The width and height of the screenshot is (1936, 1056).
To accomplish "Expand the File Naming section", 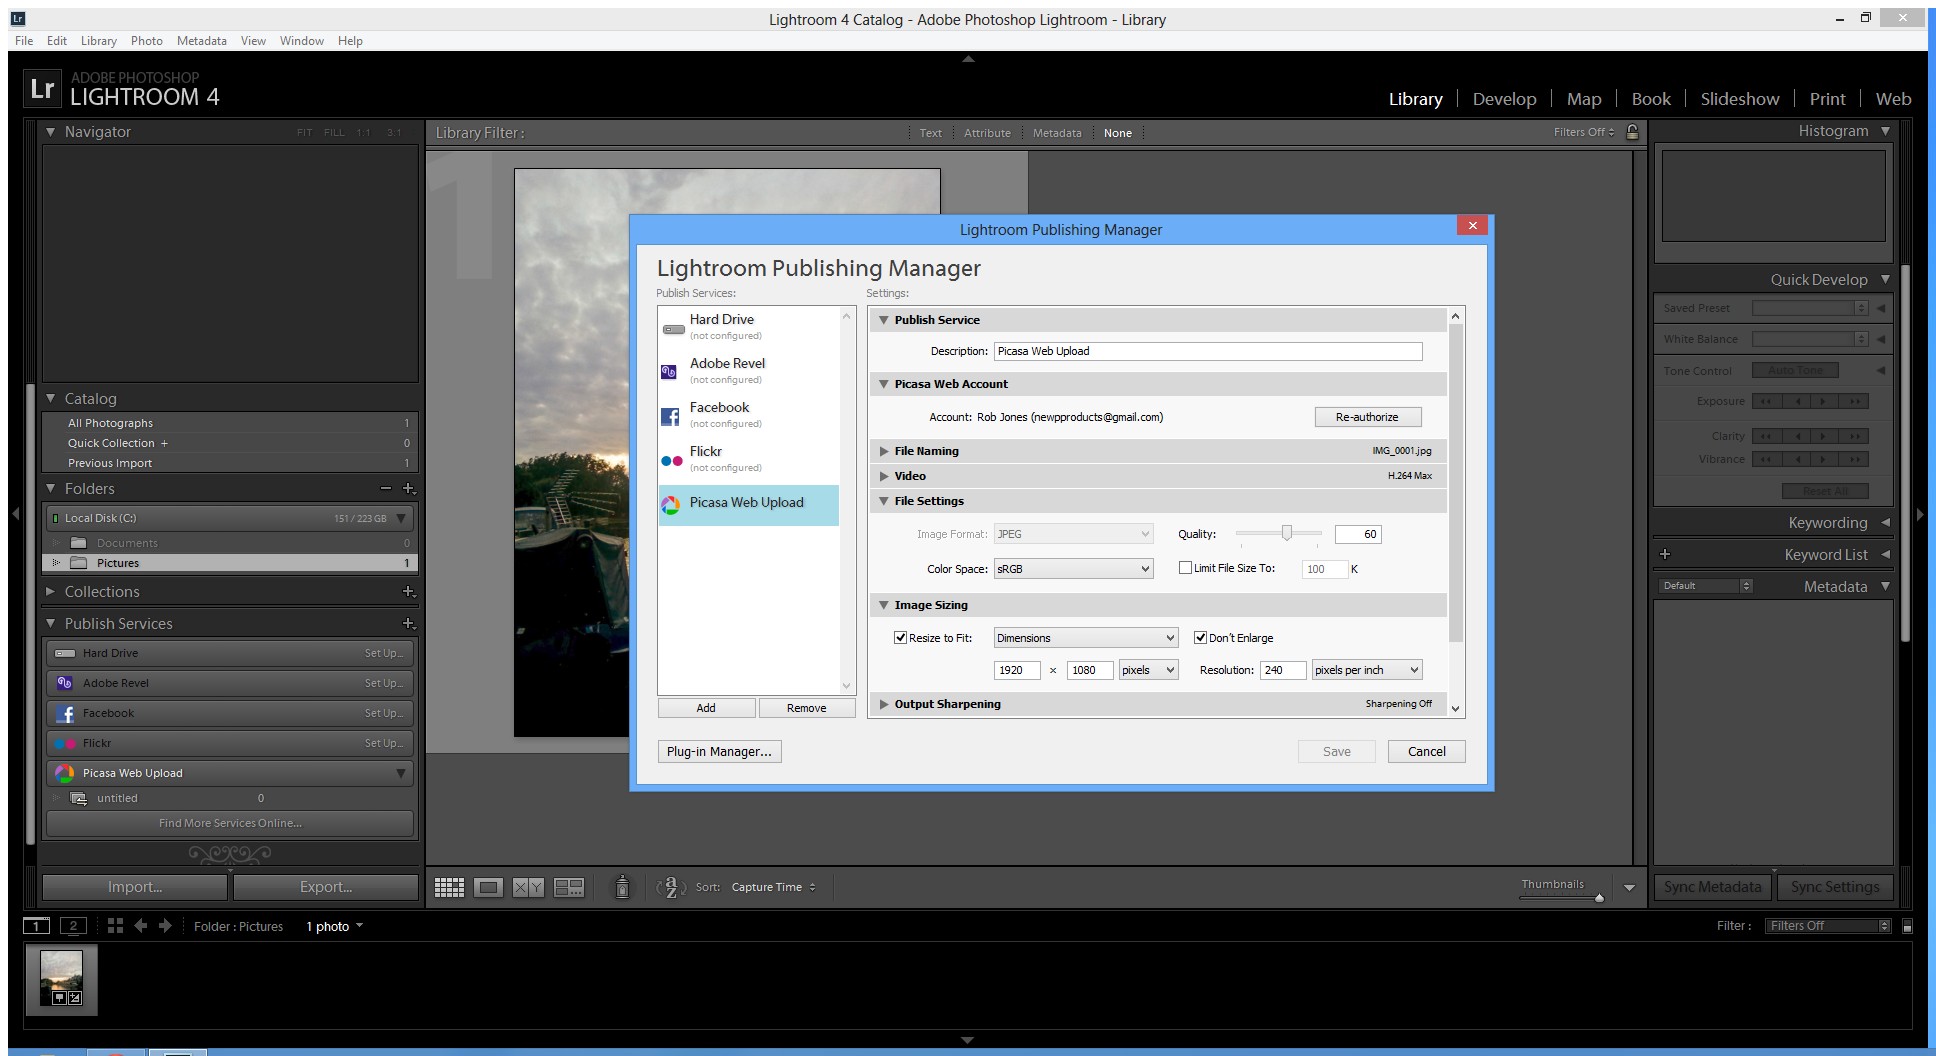I will click(925, 451).
